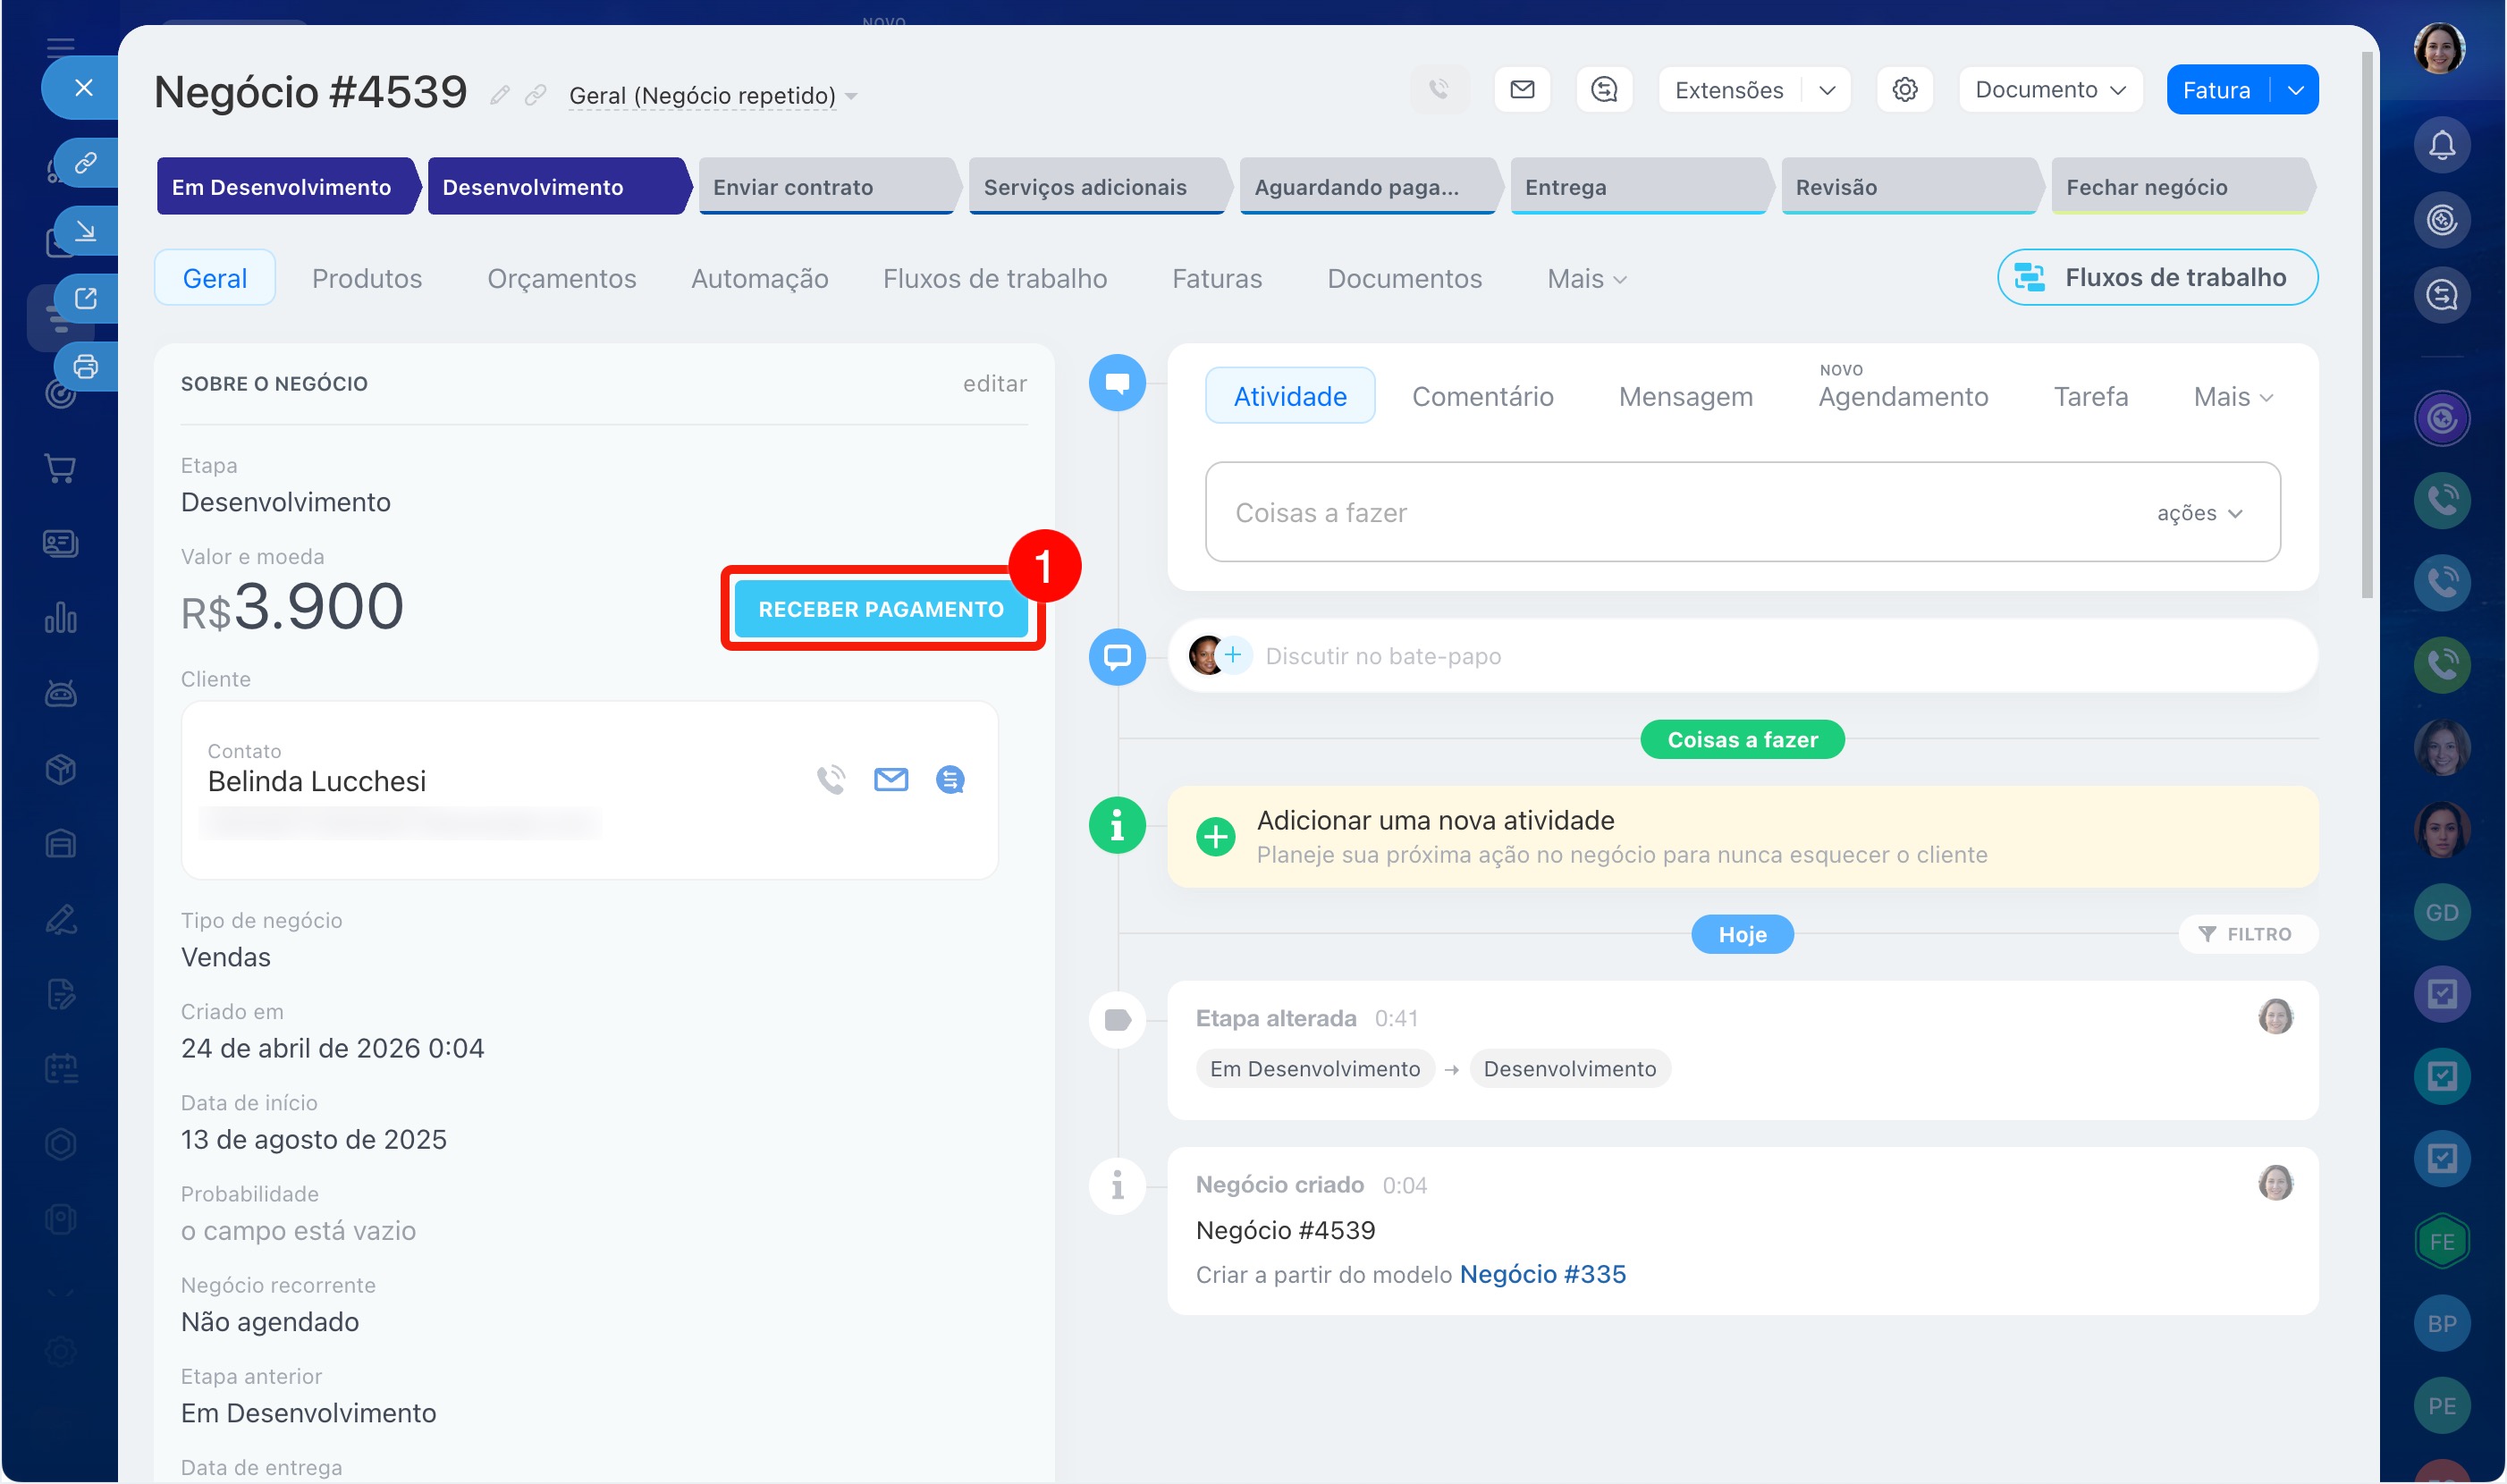
Task: Open the Documento dropdown
Action: [x=2049, y=90]
